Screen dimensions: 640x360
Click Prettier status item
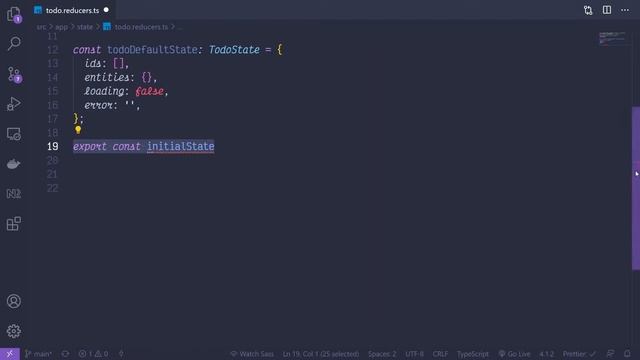579,354
